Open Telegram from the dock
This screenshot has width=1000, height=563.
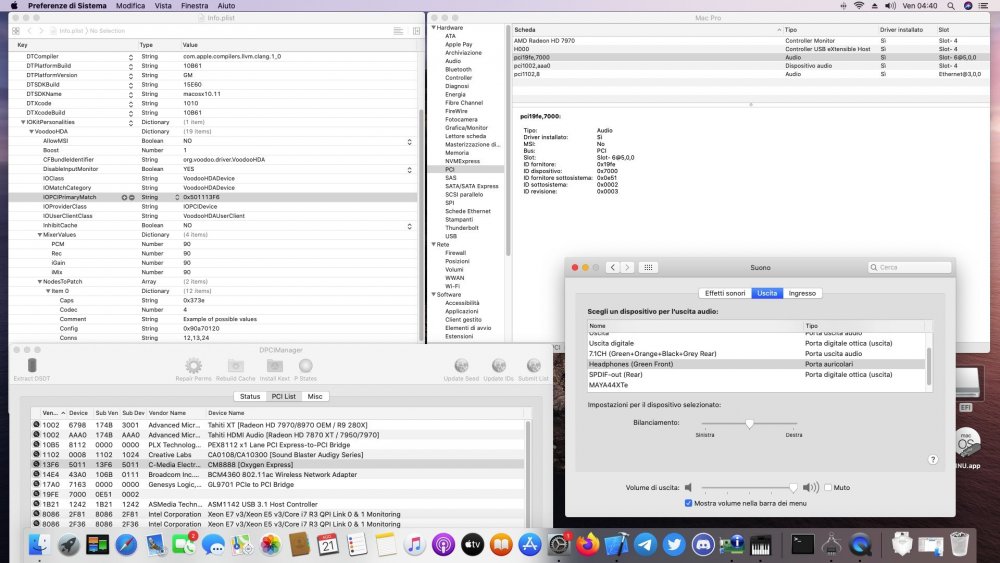tap(645, 545)
